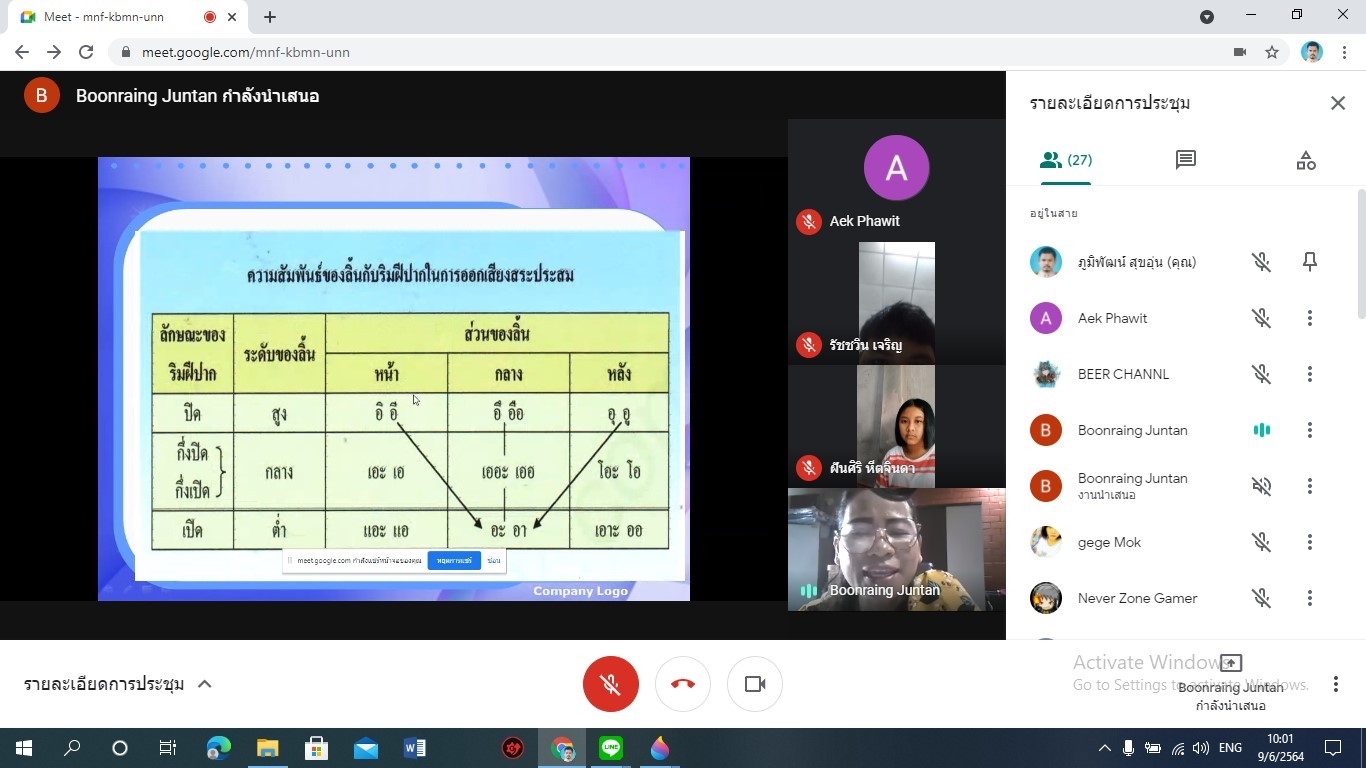Mute BEER CHANNL participant microphone
1366x768 pixels.
click(x=1261, y=374)
